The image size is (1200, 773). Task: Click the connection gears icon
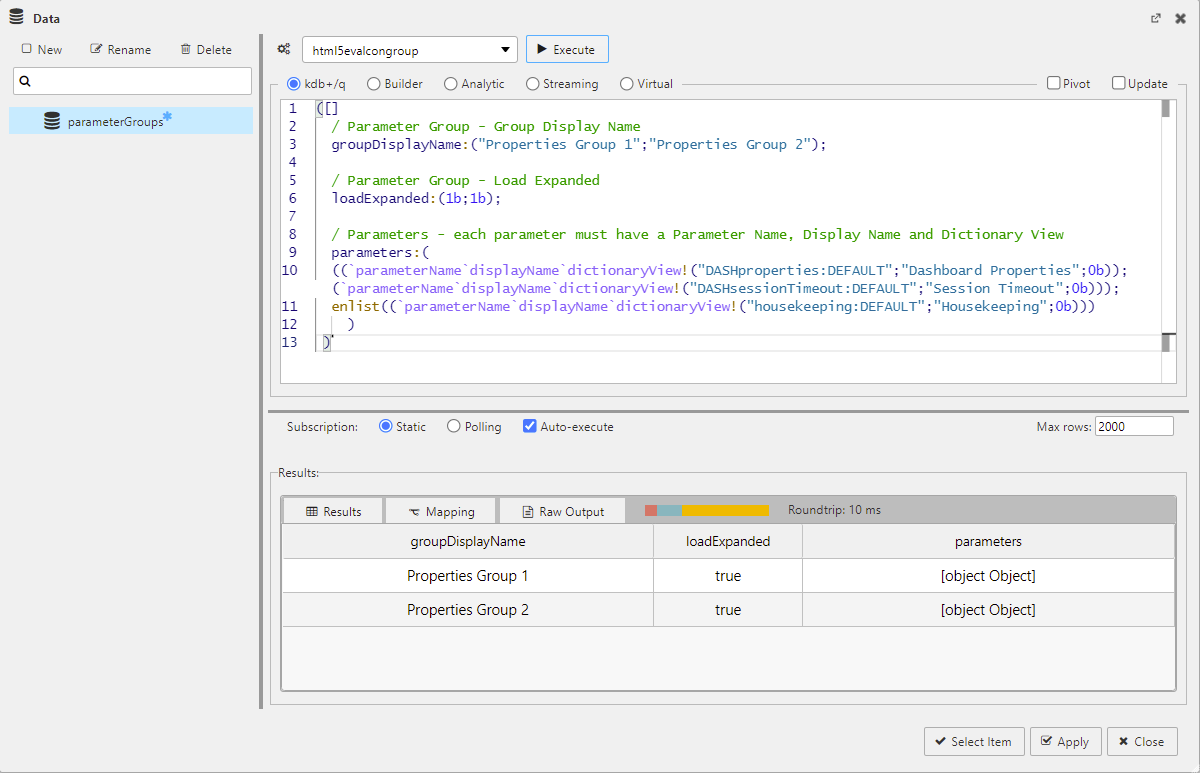pyautogui.click(x=284, y=49)
